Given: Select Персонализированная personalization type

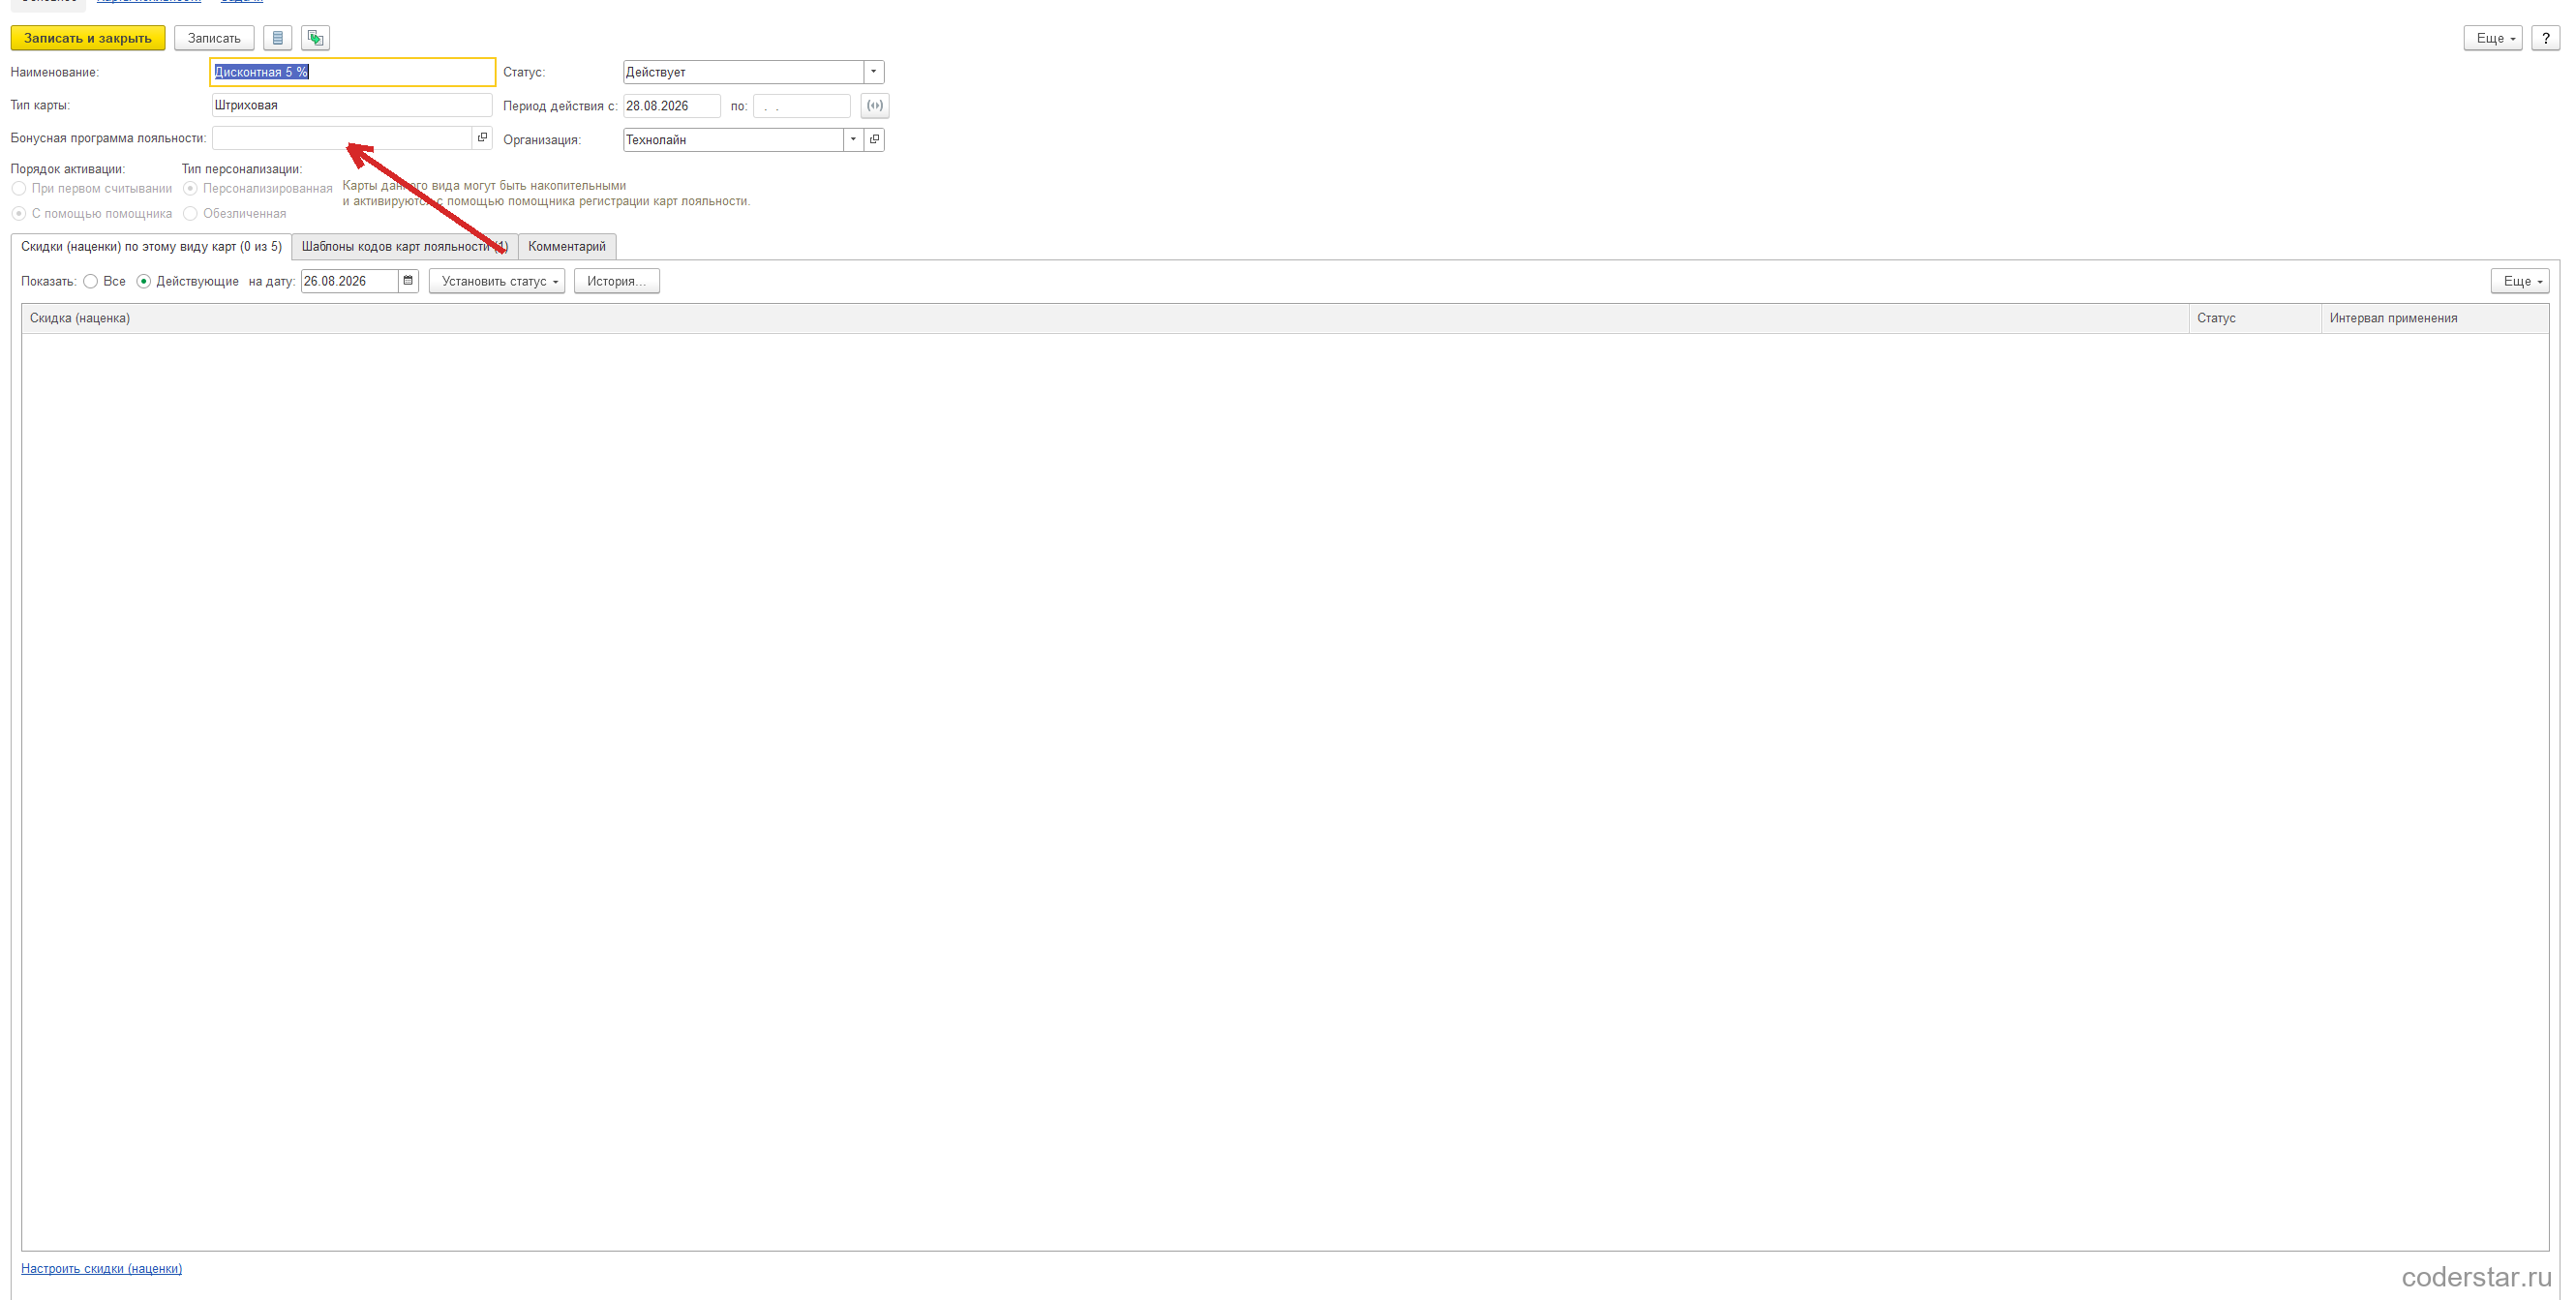Looking at the screenshot, I should coord(190,189).
